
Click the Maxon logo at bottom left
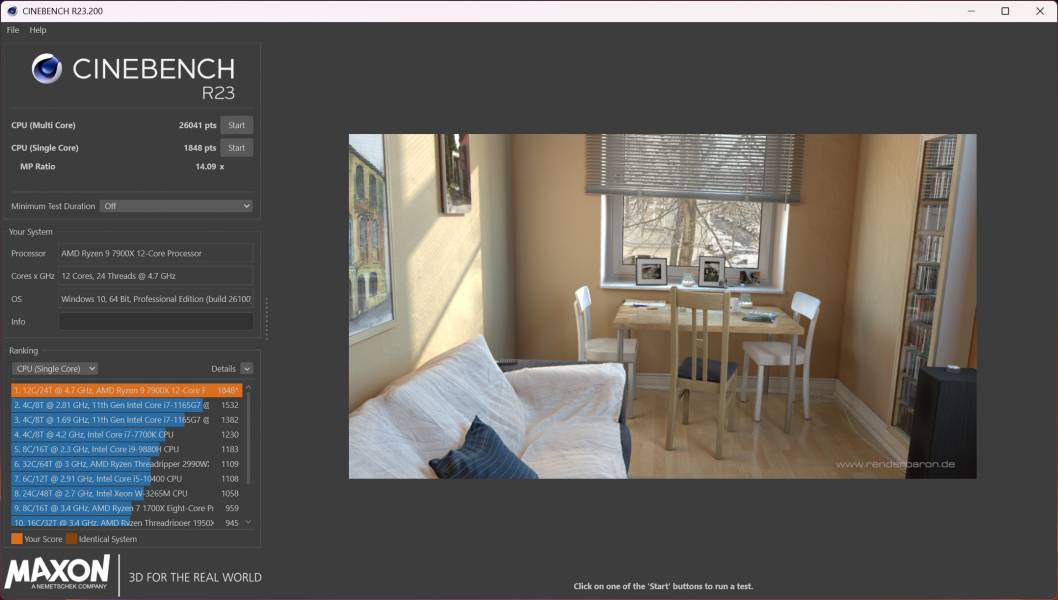(x=58, y=574)
